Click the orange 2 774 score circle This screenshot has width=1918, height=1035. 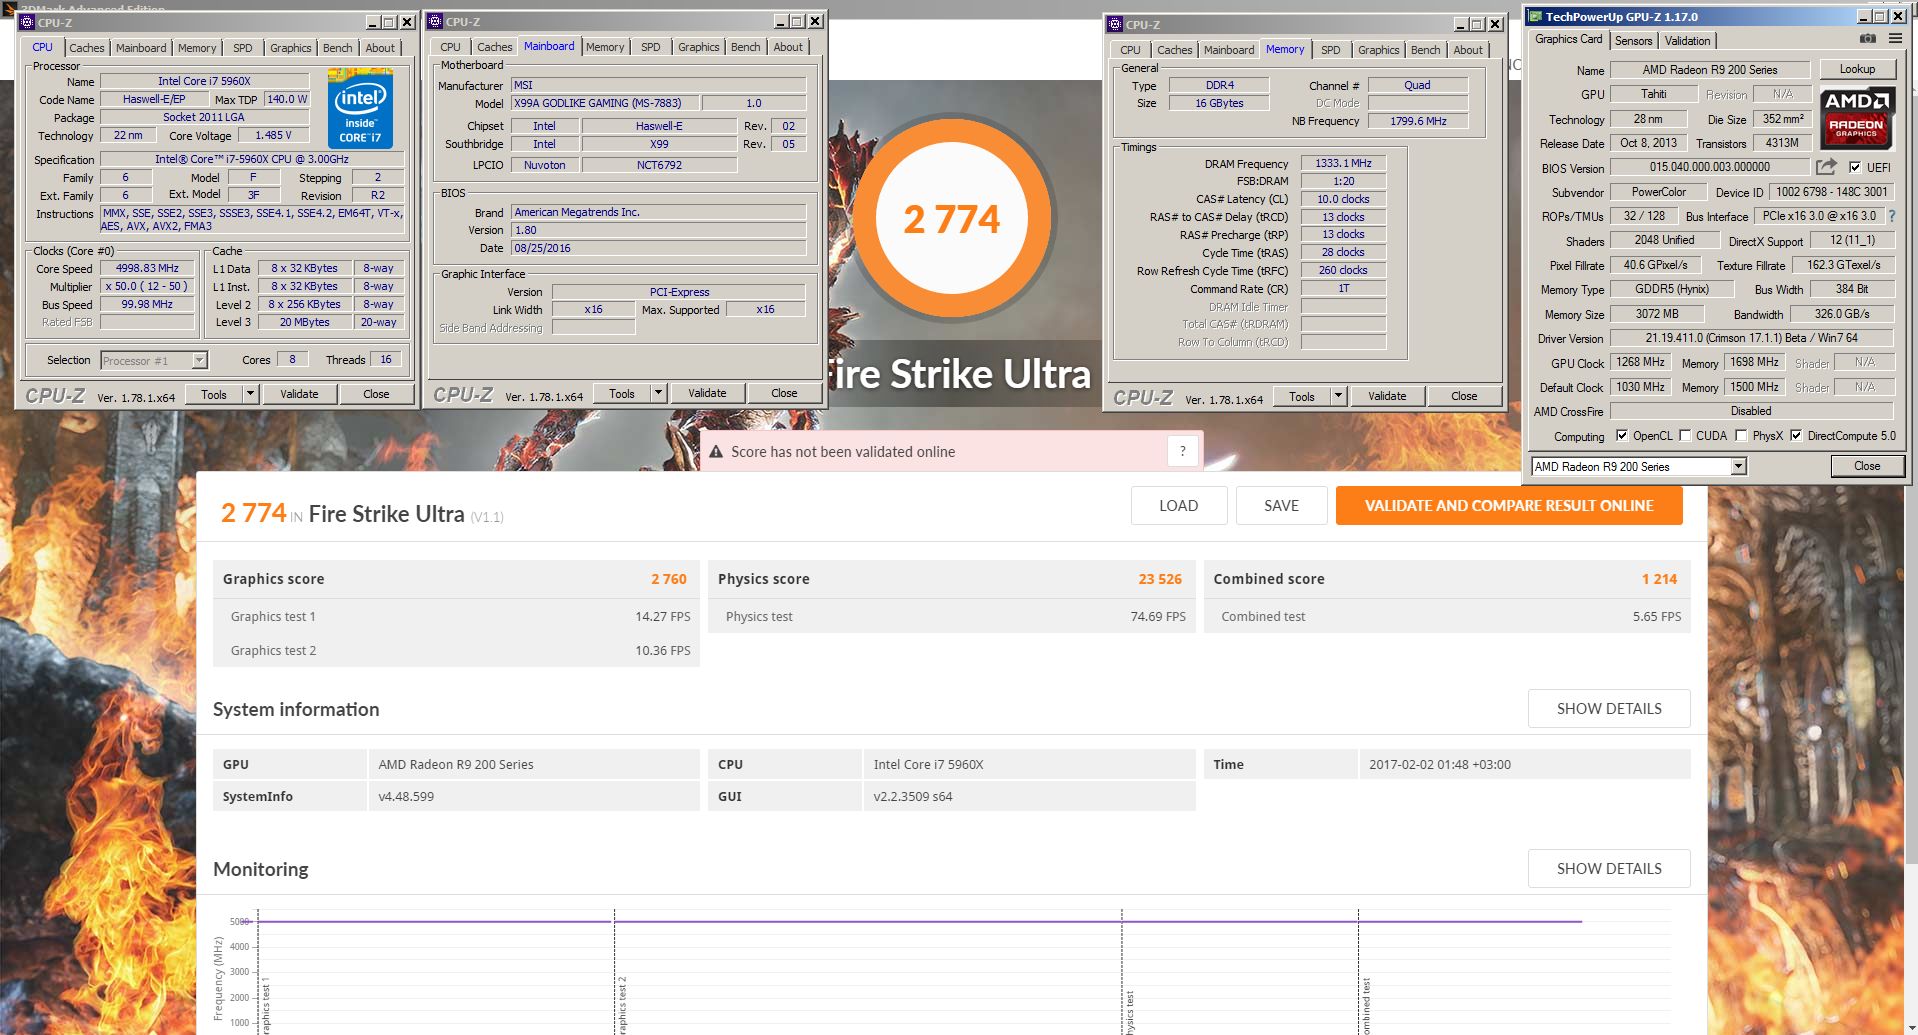pyautogui.click(x=952, y=219)
